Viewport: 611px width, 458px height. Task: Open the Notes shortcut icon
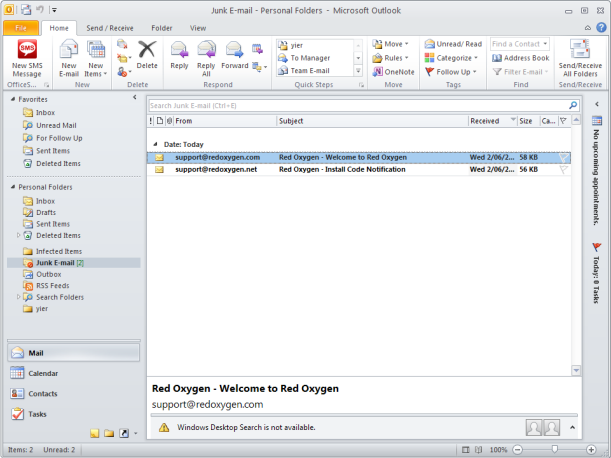pyautogui.click(x=95, y=433)
